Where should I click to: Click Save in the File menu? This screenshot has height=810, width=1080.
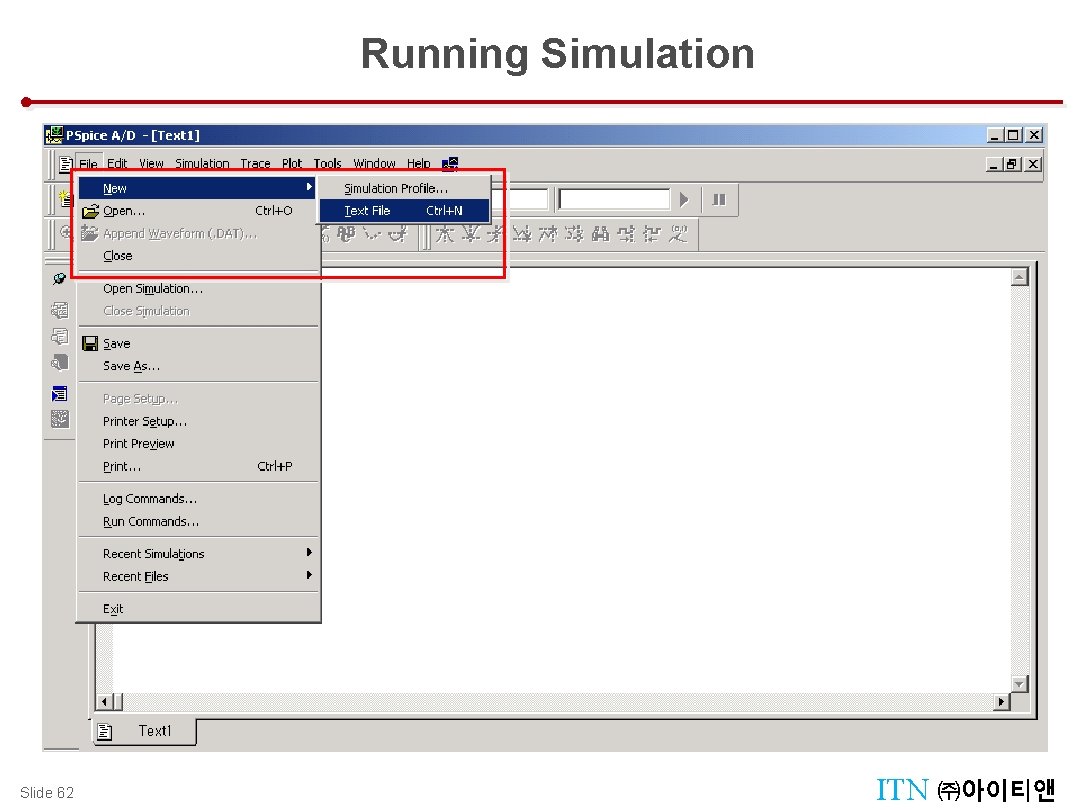click(197, 343)
